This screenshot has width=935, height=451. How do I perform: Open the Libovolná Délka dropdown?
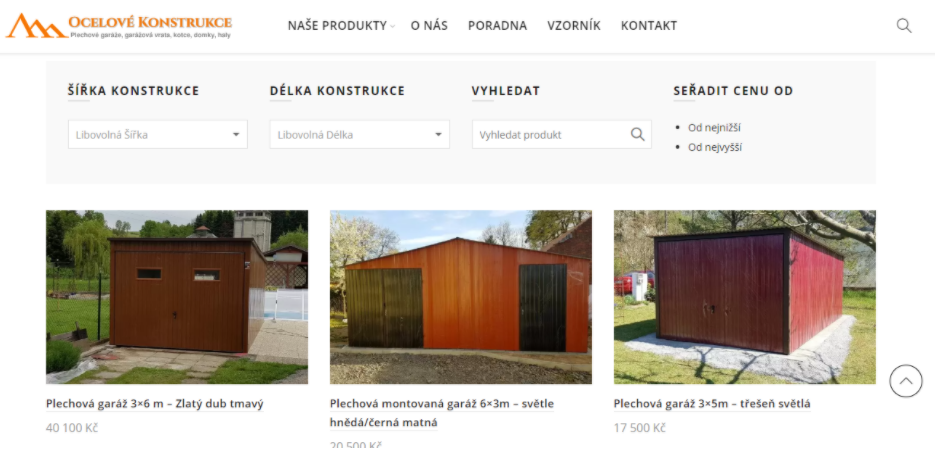pos(360,134)
